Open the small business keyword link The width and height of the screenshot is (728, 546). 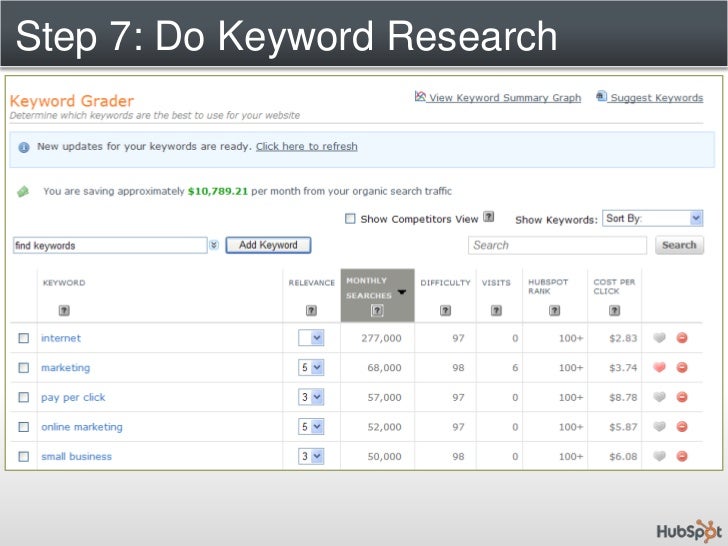coord(76,457)
